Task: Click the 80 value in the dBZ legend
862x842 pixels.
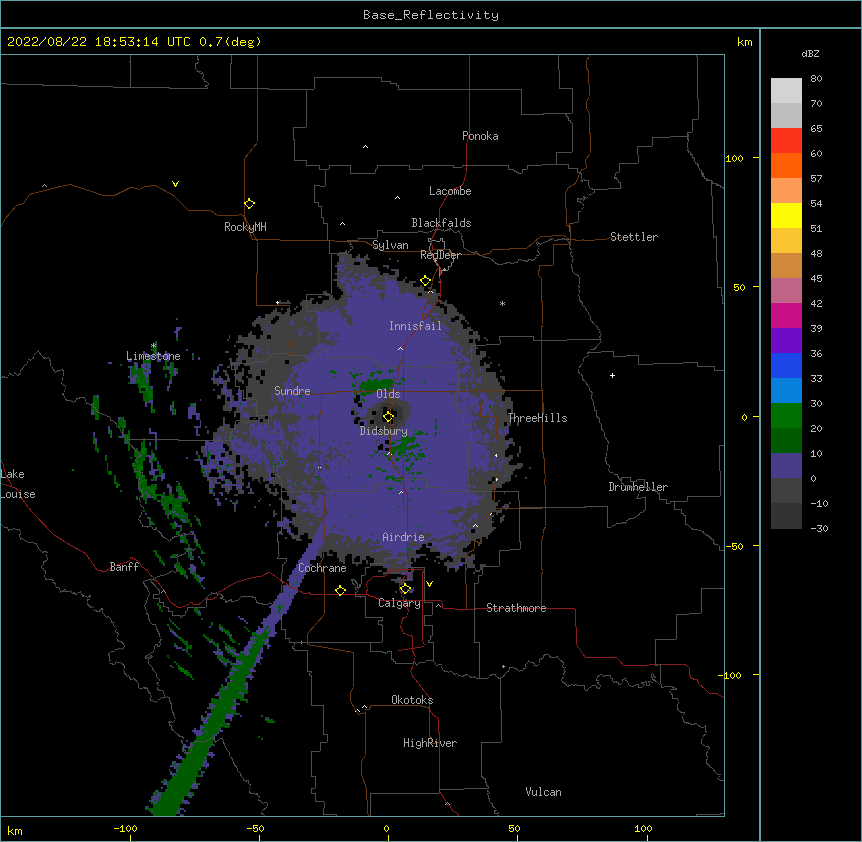Action: [x=816, y=79]
